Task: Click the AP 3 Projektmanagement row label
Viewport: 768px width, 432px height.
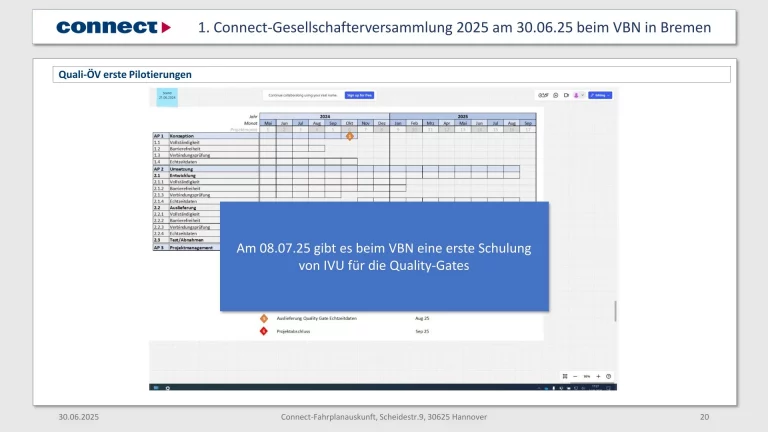Action: 186,247
